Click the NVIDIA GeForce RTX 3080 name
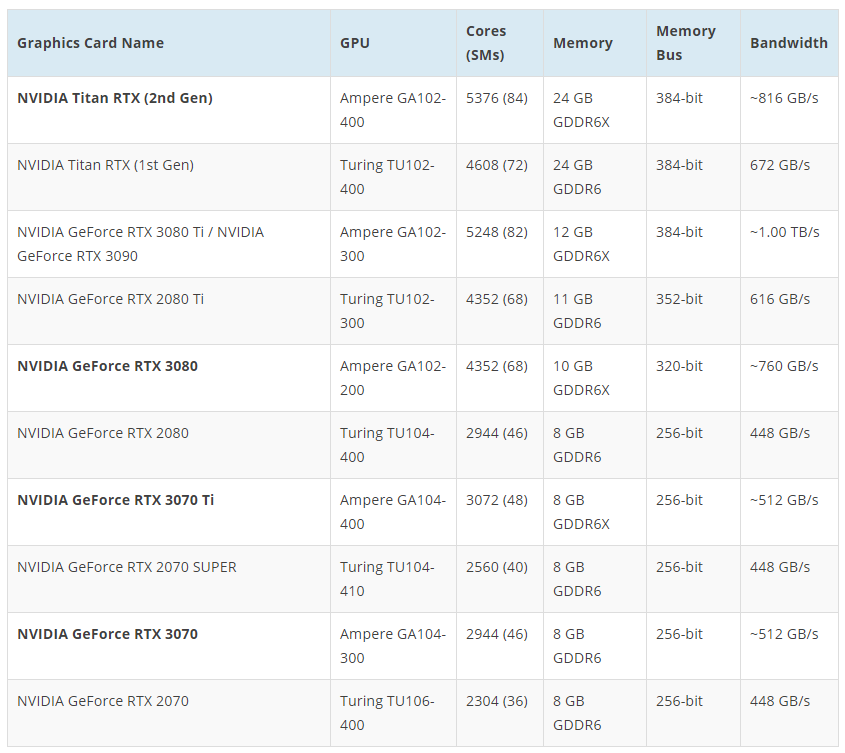Viewport: 845px width, 753px height. pyautogui.click(x=107, y=366)
